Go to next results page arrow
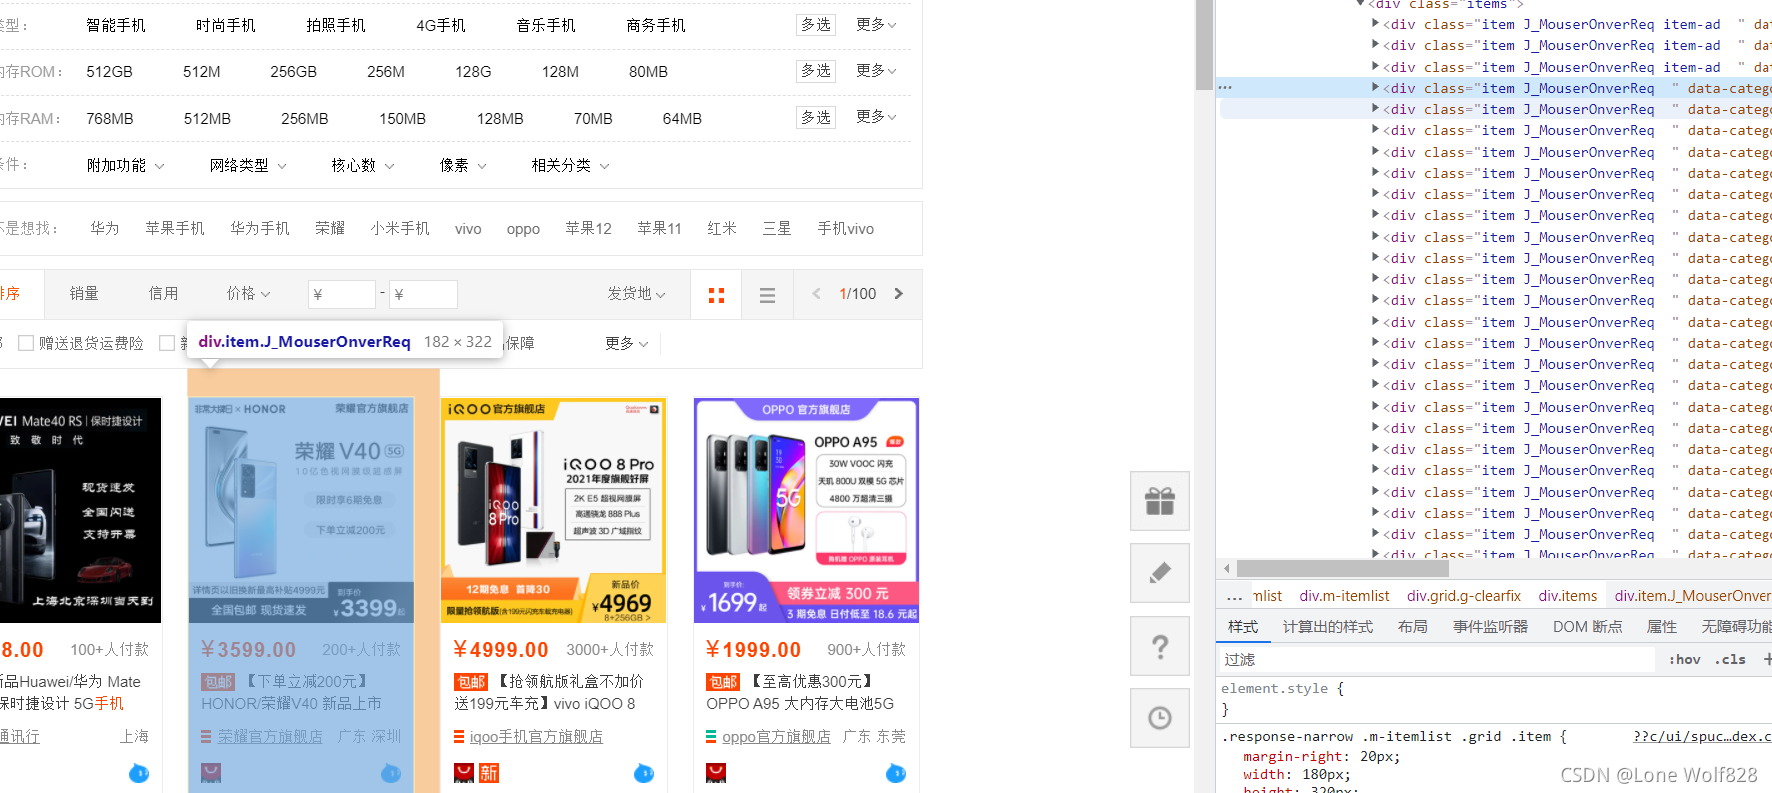 [x=898, y=294]
